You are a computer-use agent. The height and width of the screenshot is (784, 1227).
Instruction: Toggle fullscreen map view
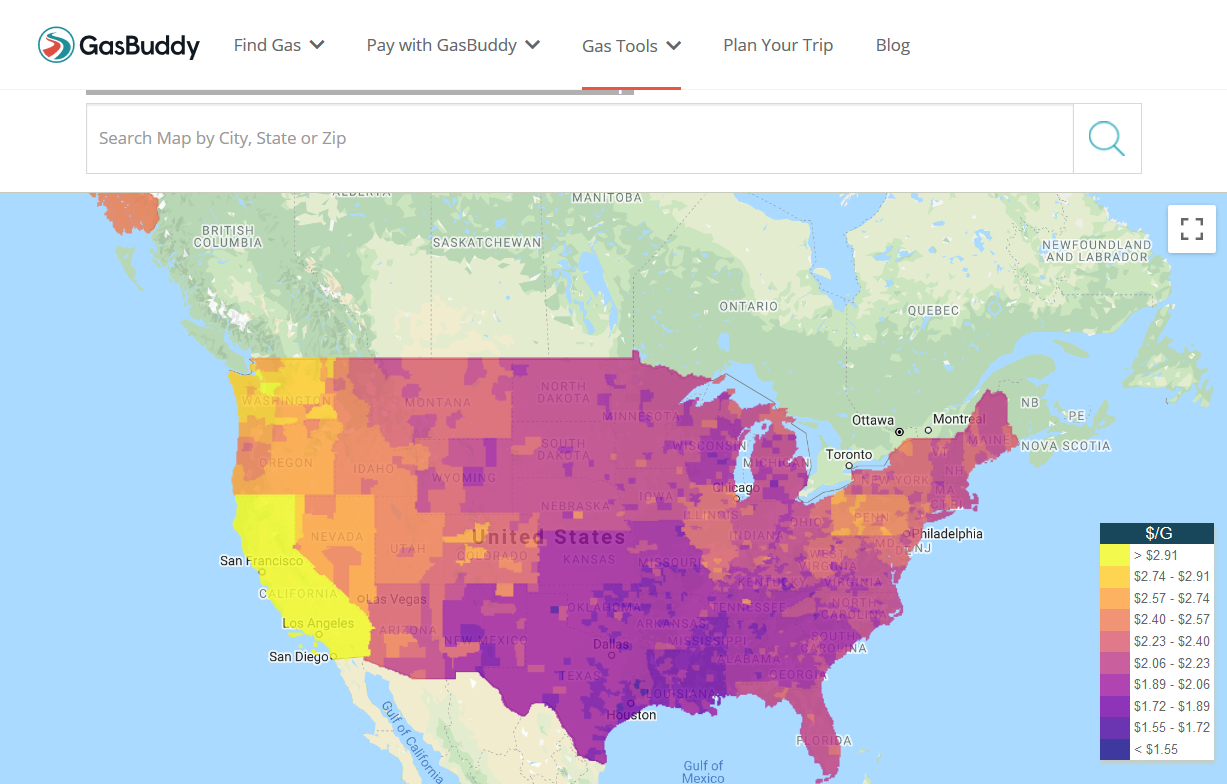click(x=1191, y=229)
